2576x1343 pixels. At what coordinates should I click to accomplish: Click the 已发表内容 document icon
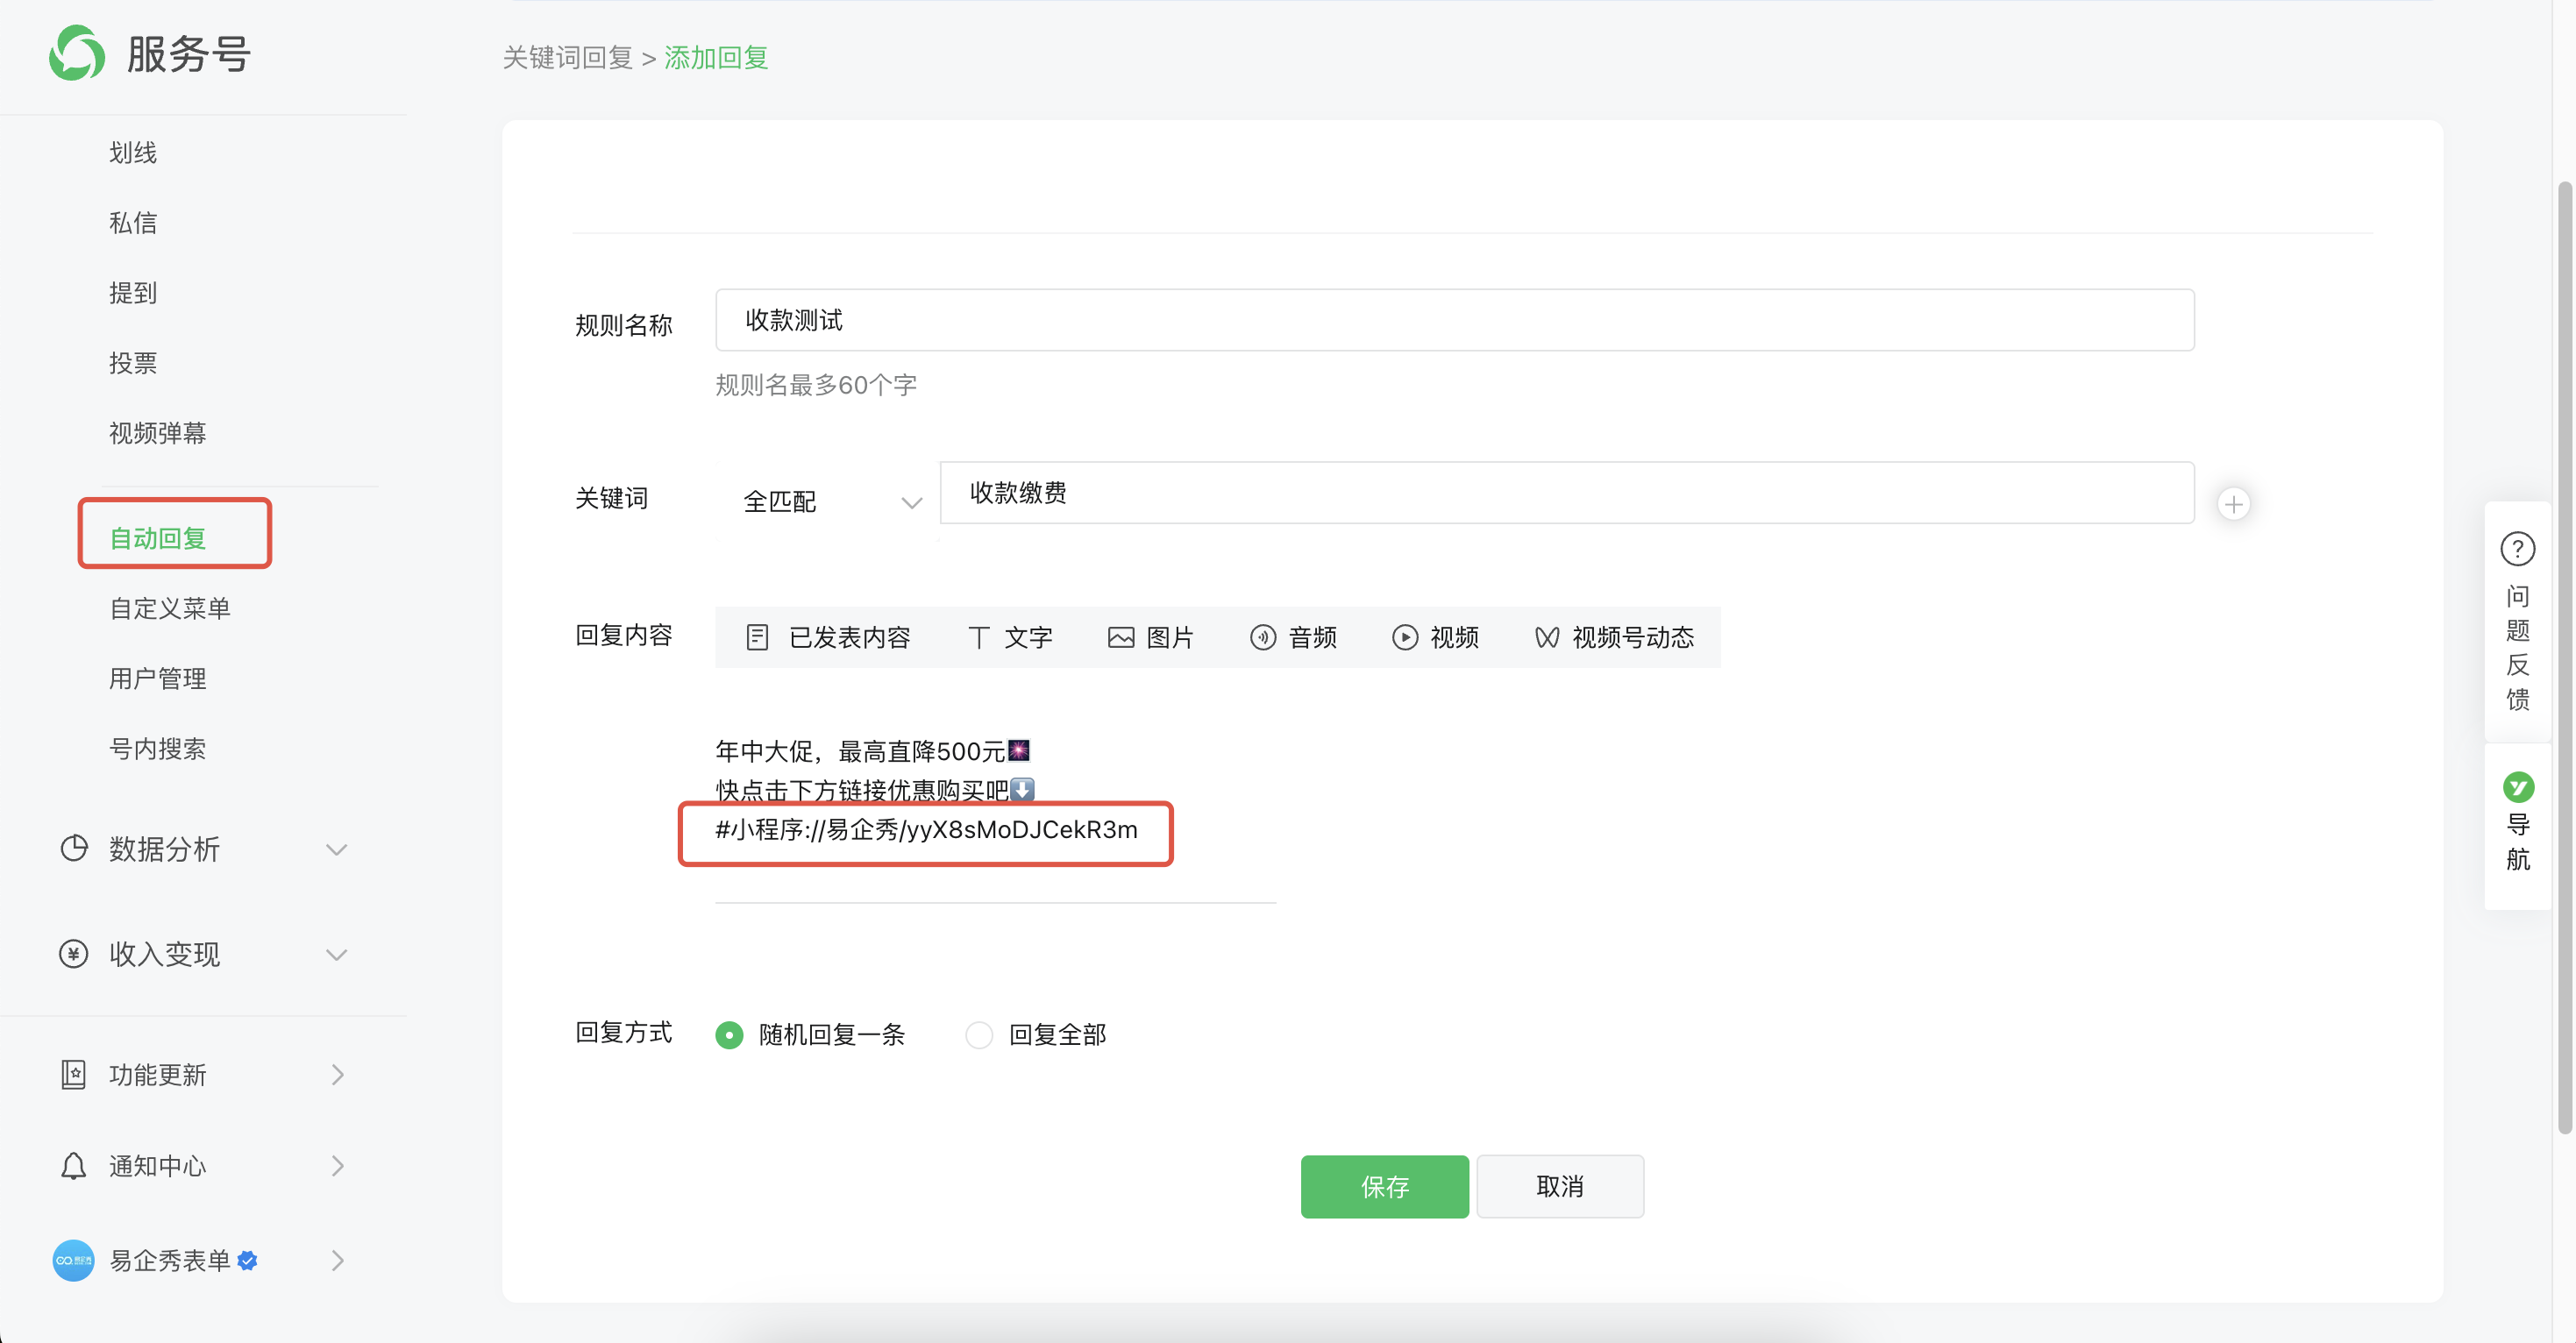[x=757, y=637]
